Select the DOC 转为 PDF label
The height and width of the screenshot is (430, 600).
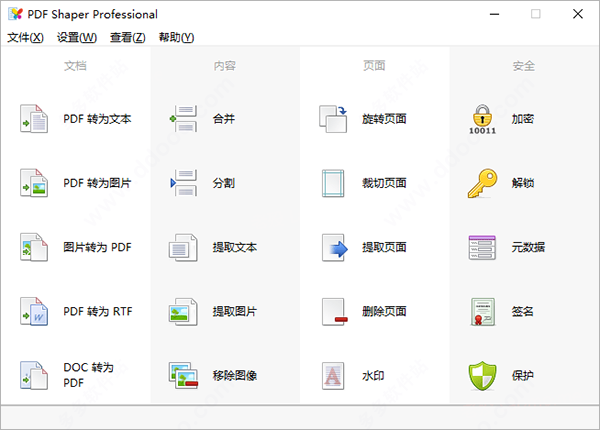coord(88,375)
